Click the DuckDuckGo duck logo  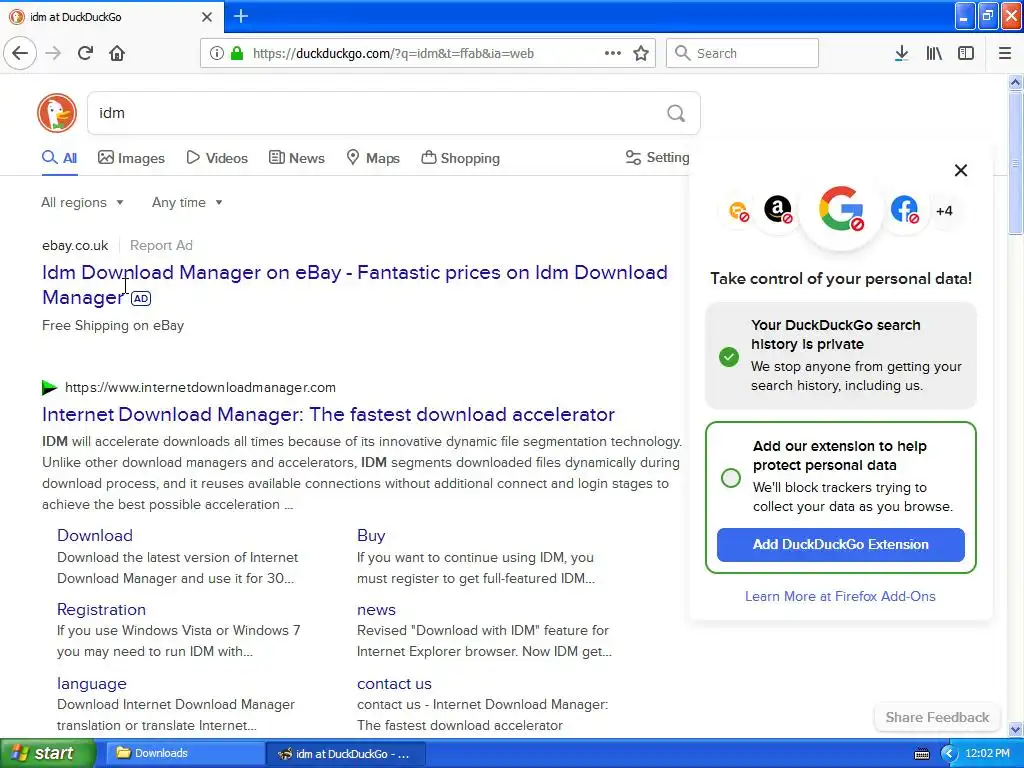click(57, 113)
